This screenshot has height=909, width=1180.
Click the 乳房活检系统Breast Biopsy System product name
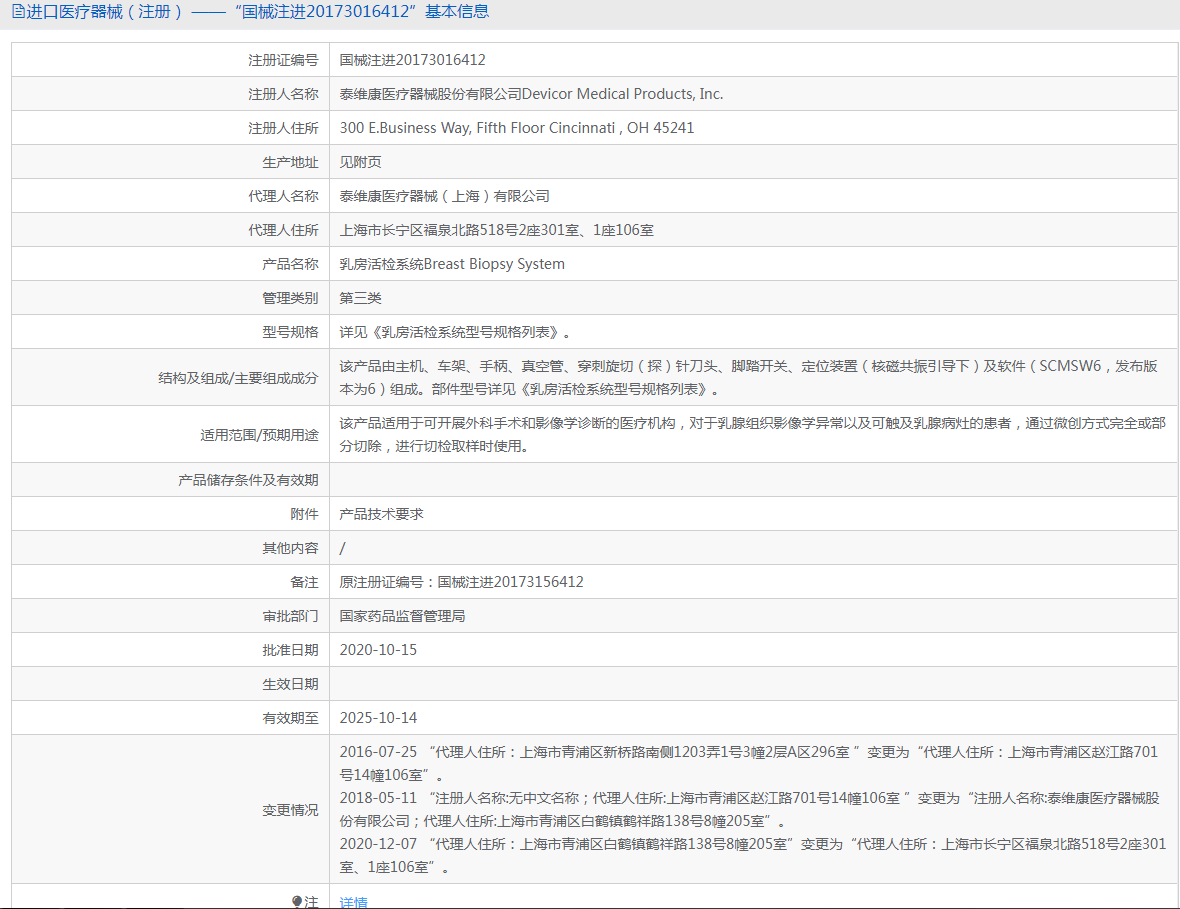452,264
